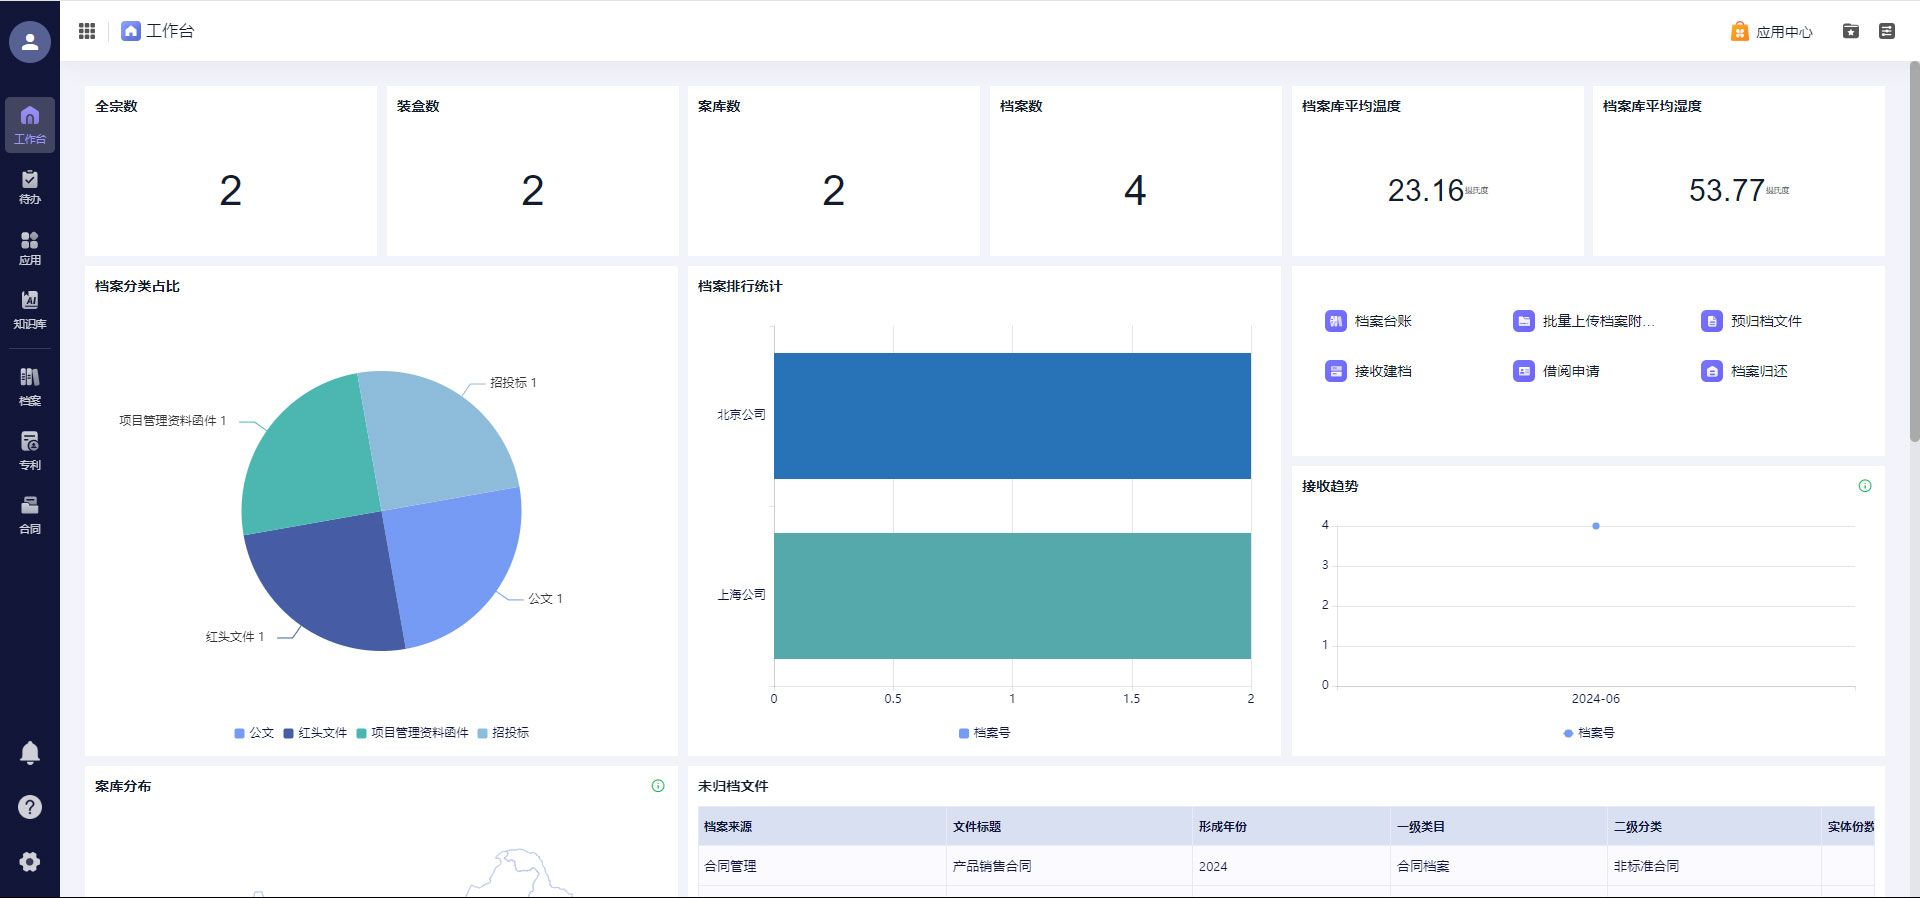Open 应用 menu in the sidebar
The height and width of the screenshot is (898, 1920).
click(30, 248)
